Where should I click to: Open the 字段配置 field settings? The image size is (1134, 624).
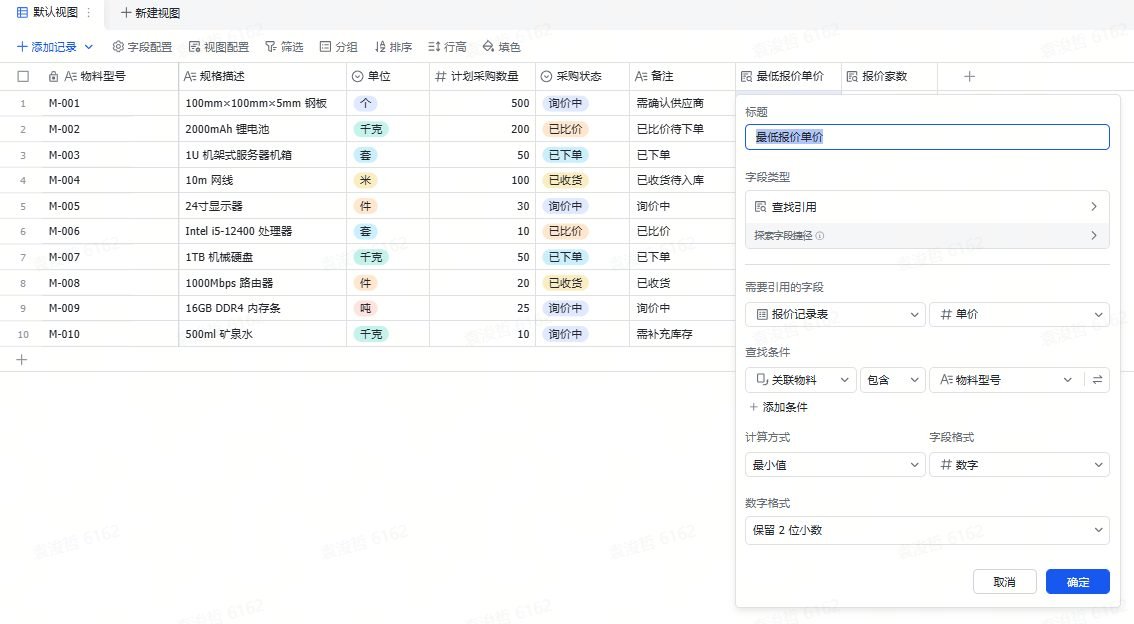(x=142, y=47)
